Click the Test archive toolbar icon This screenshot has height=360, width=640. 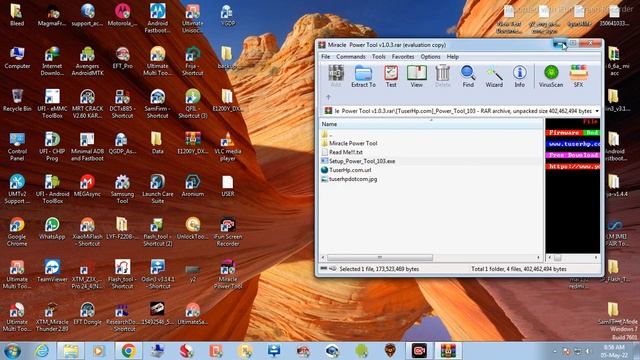click(x=391, y=76)
